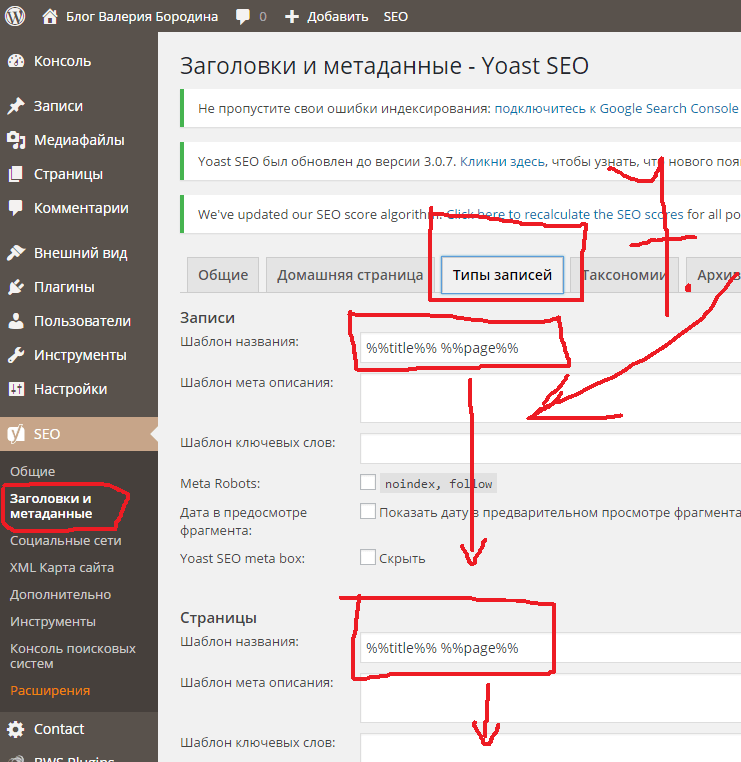Check Показать дату в предварительном просмотре
This screenshot has height=762, width=741.
click(368, 511)
